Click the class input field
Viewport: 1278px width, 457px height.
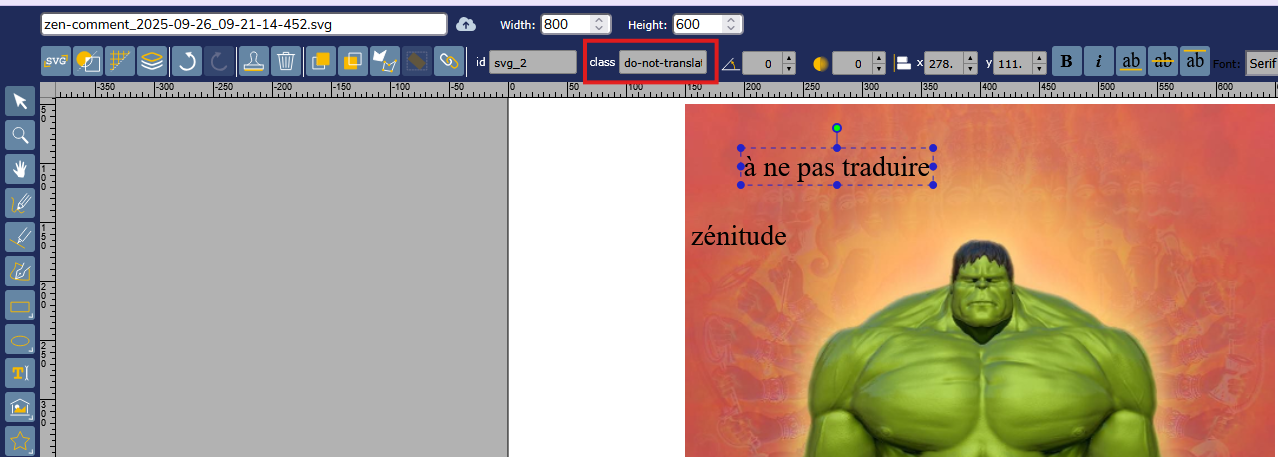click(663, 63)
